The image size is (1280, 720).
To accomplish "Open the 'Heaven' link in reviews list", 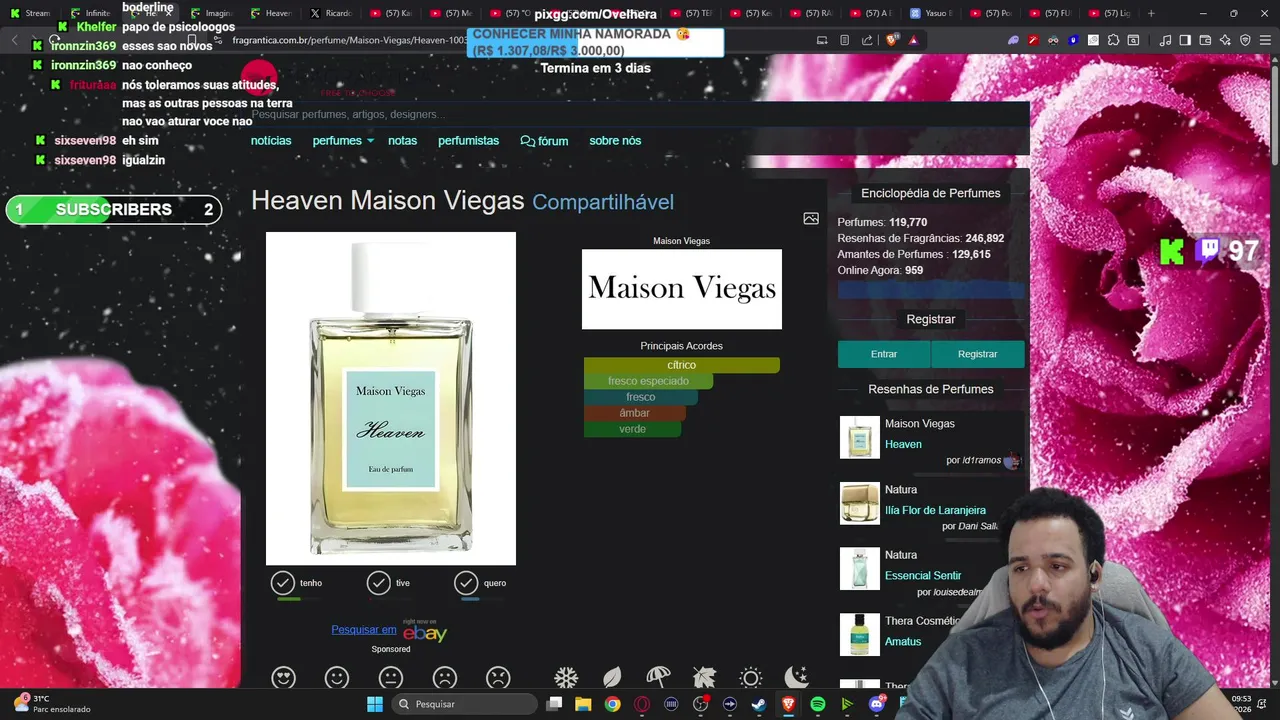I will click(903, 444).
